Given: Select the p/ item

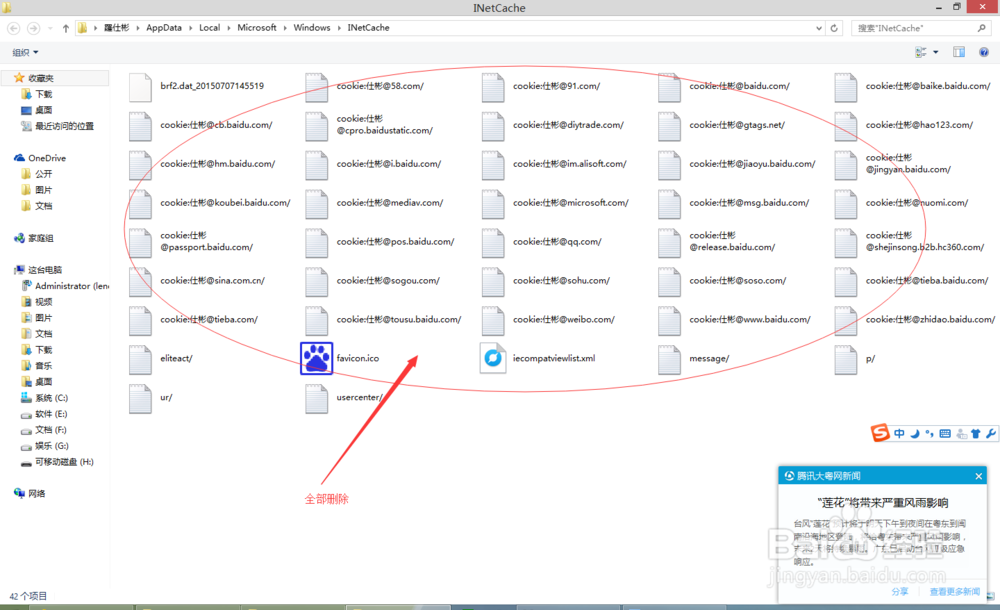Looking at the screenshot, I should 855,359.
